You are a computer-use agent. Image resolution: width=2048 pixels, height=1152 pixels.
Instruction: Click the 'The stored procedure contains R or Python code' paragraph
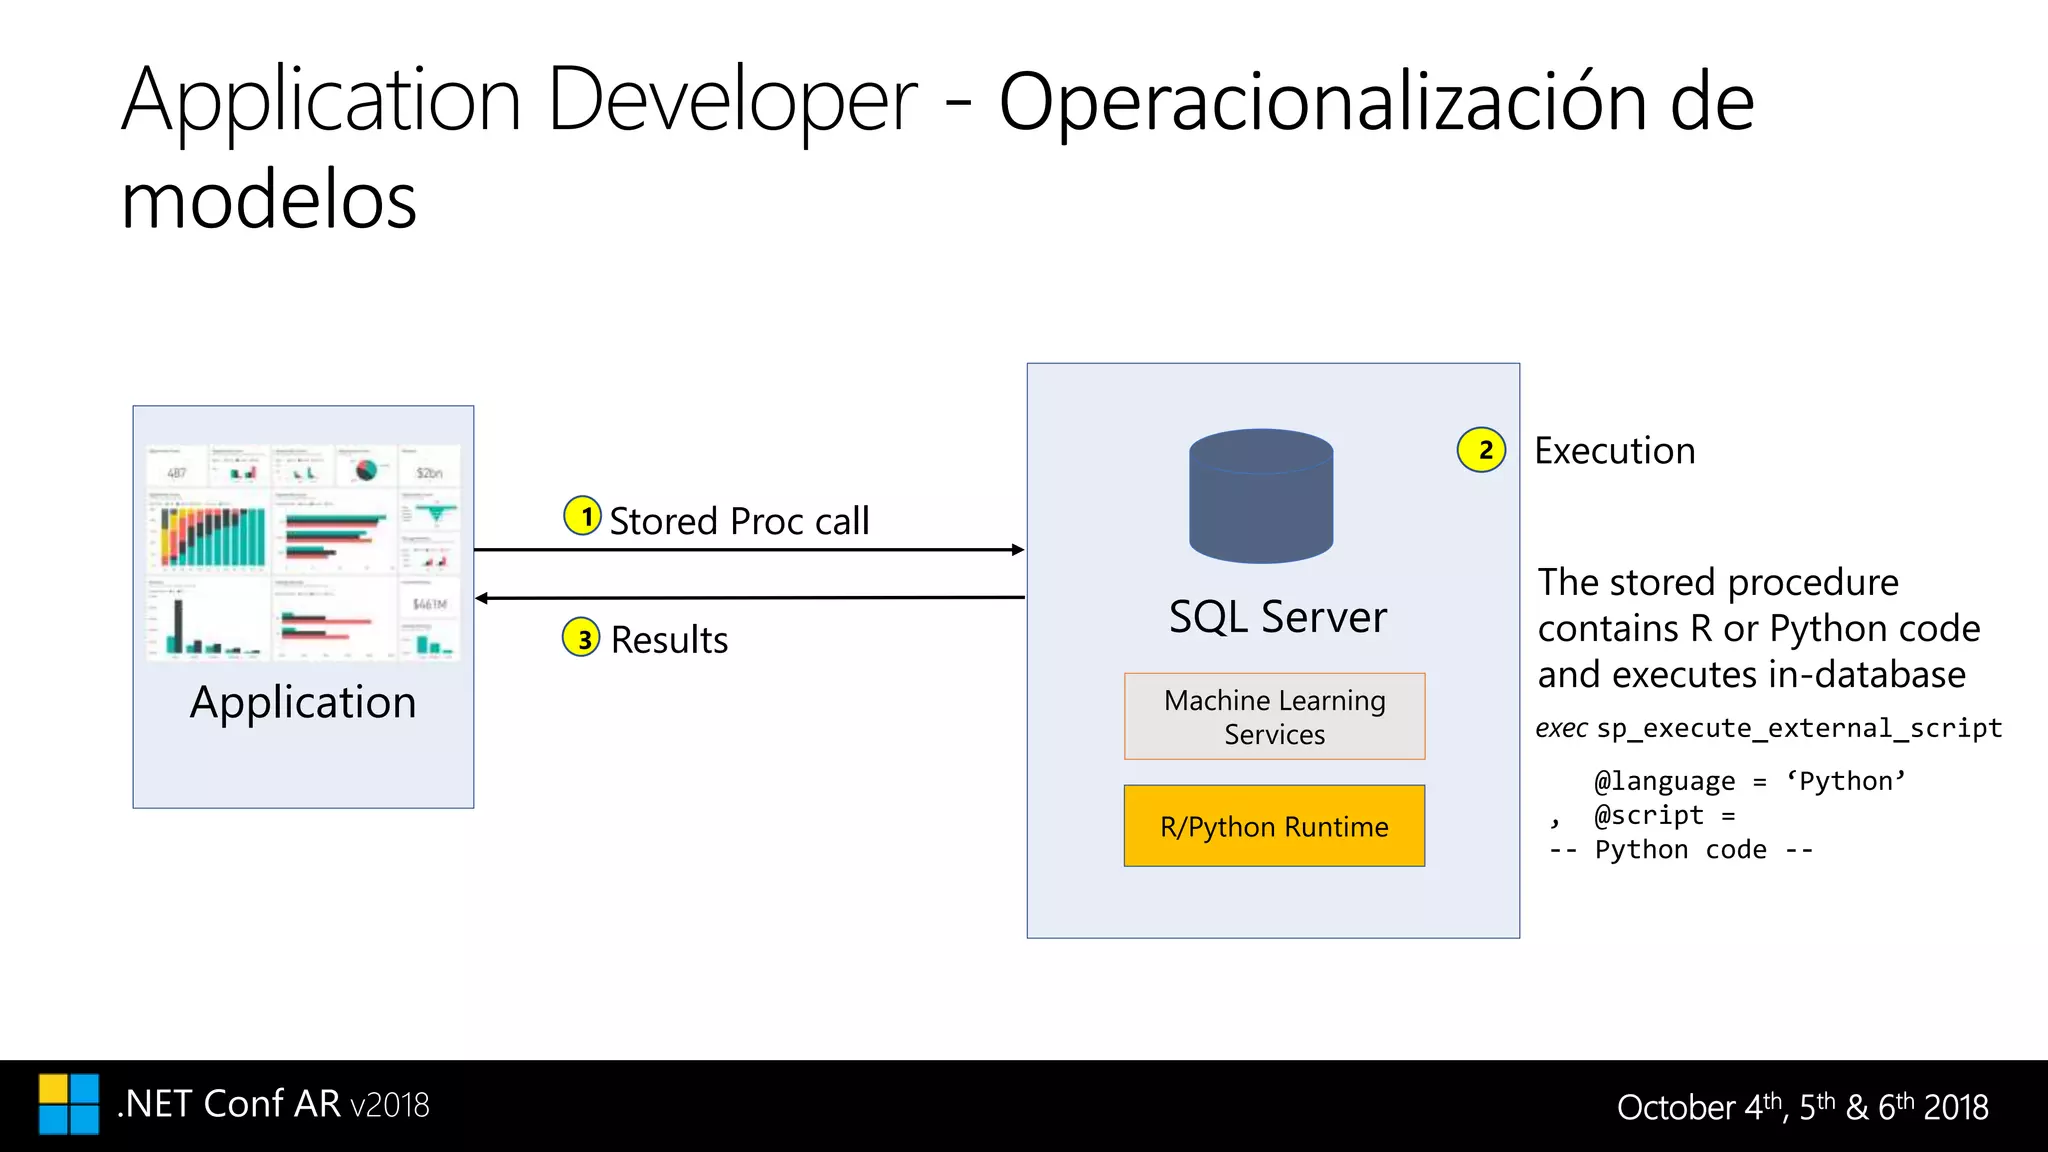click(1759, 628)
